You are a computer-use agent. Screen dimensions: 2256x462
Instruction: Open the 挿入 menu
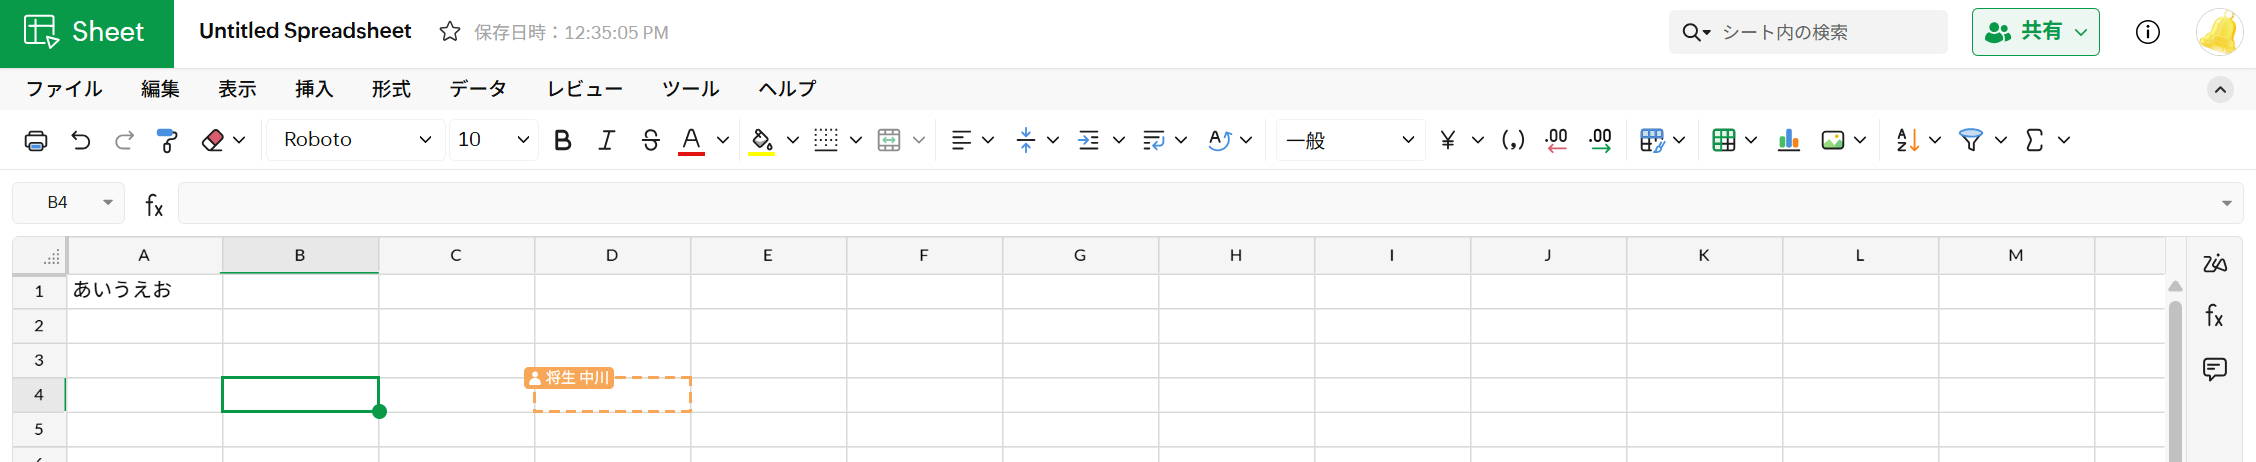click(314, 89)
